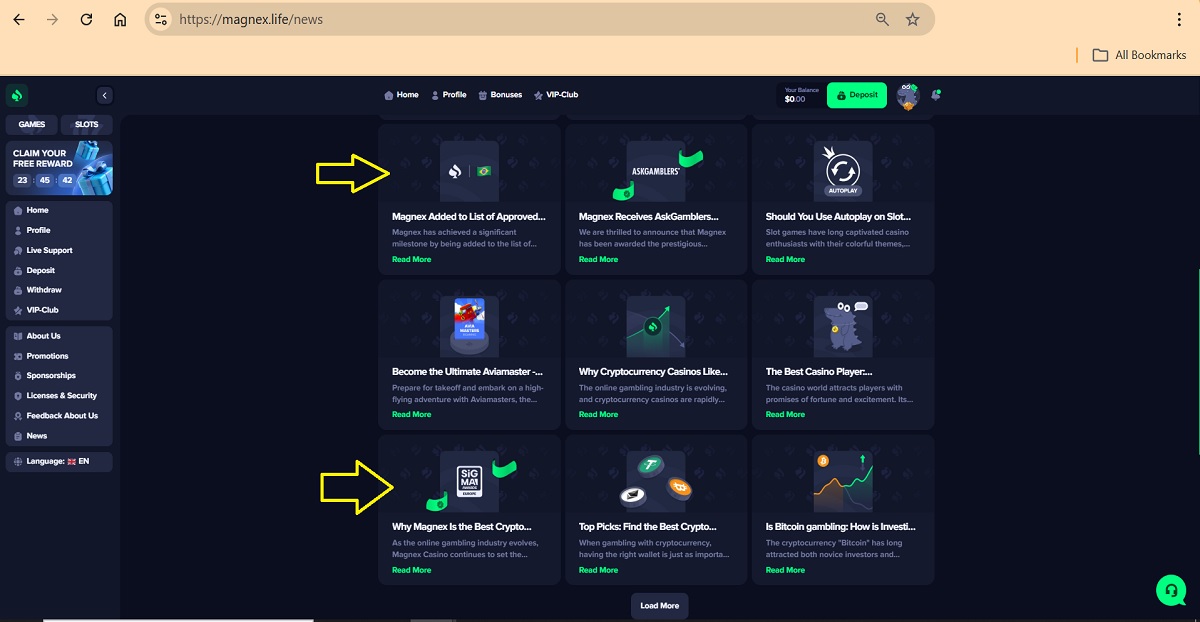Collapse the left sidebar with chevron
Image resolution: width=1200 pixels, height=622 pixels.
pyautogui.click(x=105, y=95)
